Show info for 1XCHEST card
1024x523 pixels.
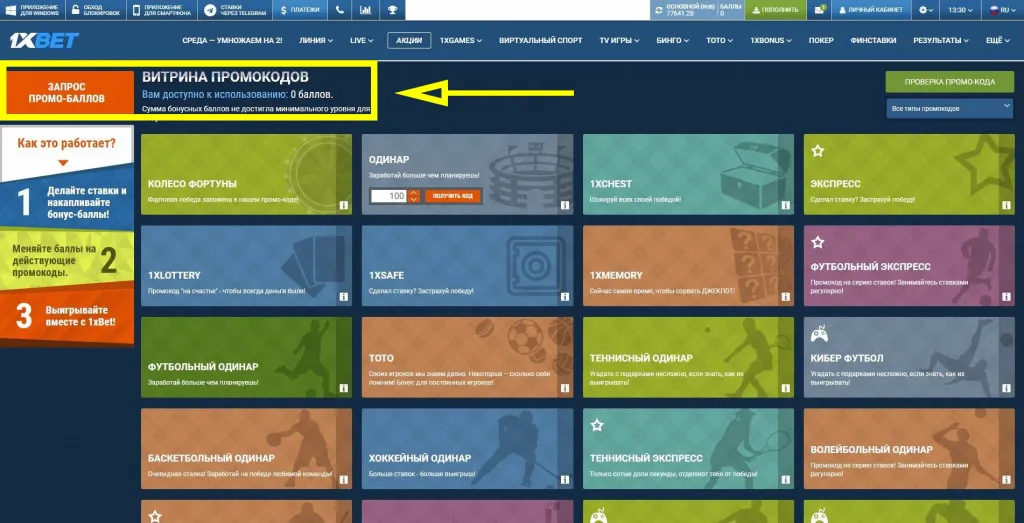[785, 205]
